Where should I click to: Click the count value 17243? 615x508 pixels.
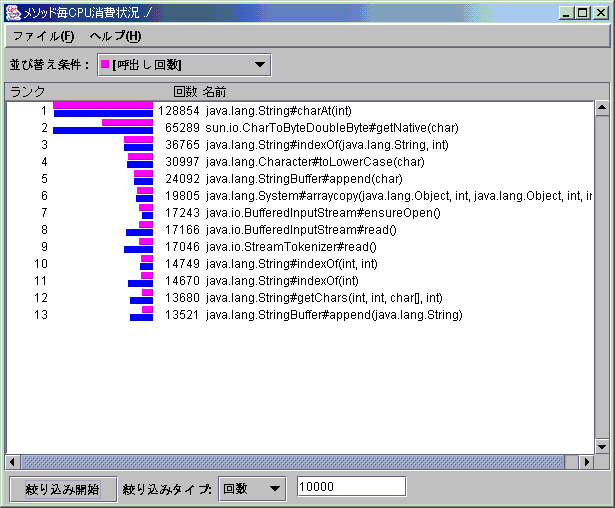(x=182, y=213)
